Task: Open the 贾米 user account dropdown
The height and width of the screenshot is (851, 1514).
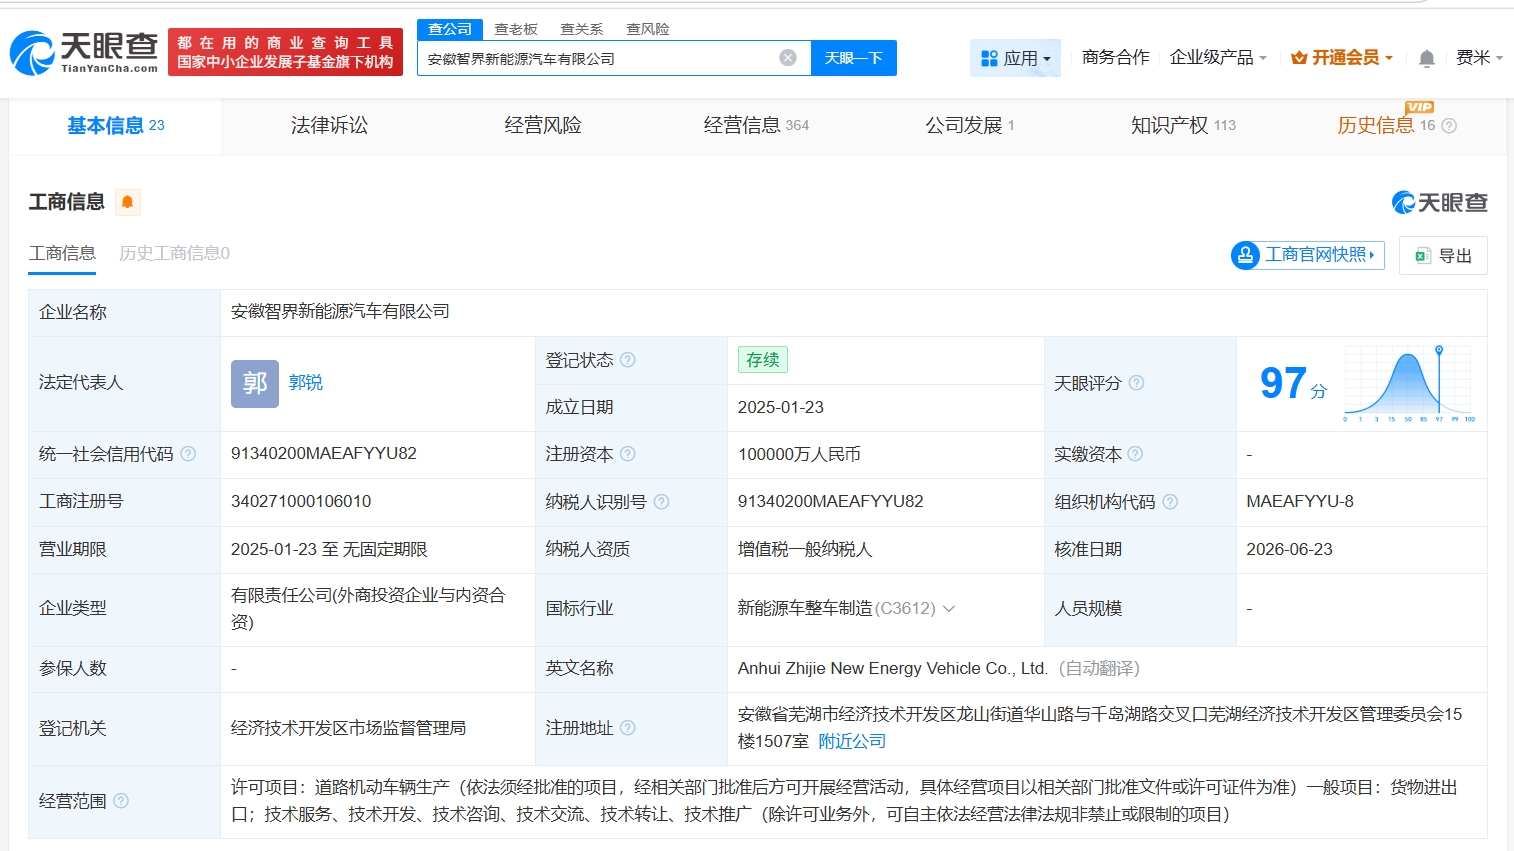Action: [1479, 58]
